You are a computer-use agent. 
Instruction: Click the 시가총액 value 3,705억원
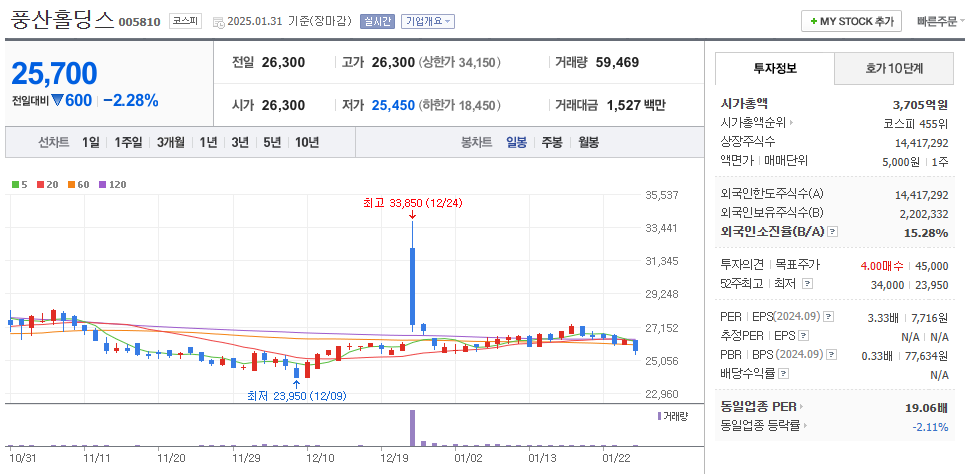click(920, 104)
